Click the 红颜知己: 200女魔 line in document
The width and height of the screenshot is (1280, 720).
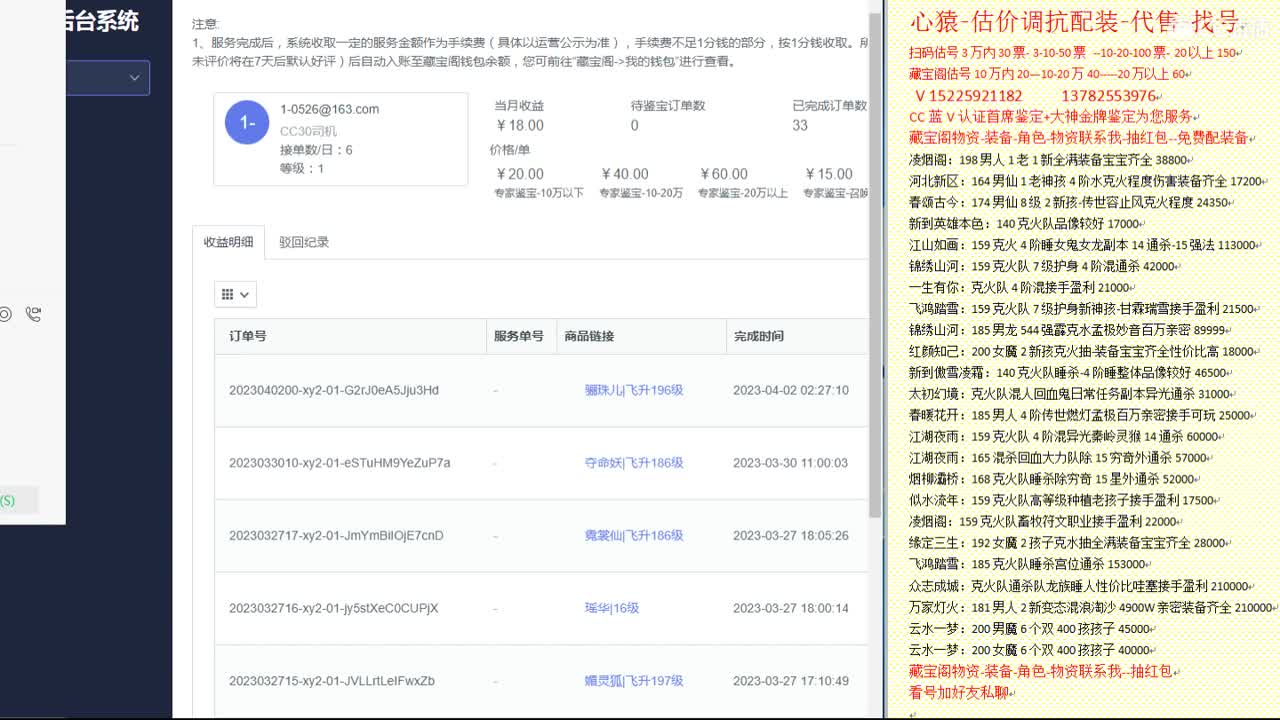[x=1084, y=351]
